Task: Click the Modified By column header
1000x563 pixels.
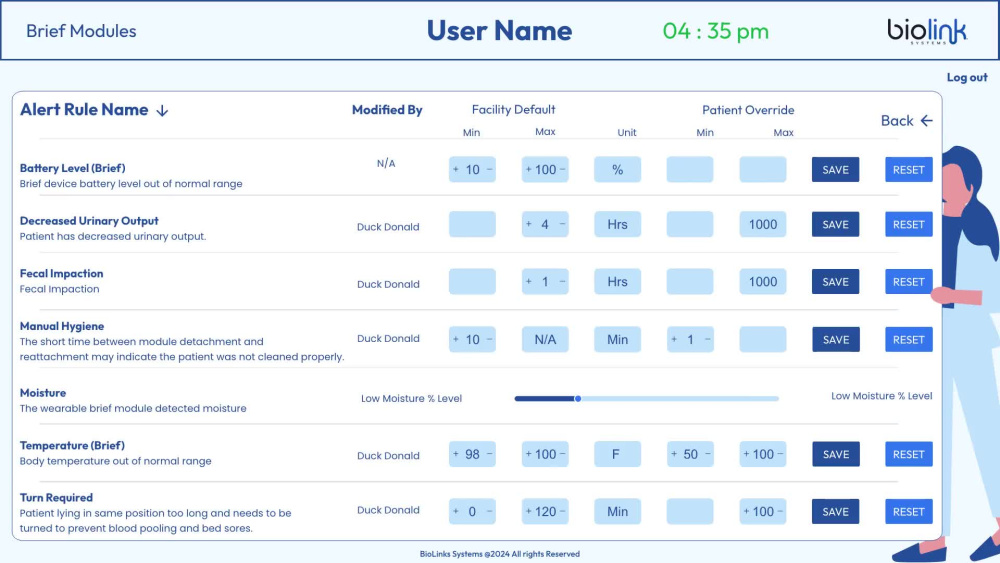Action: 387,110
